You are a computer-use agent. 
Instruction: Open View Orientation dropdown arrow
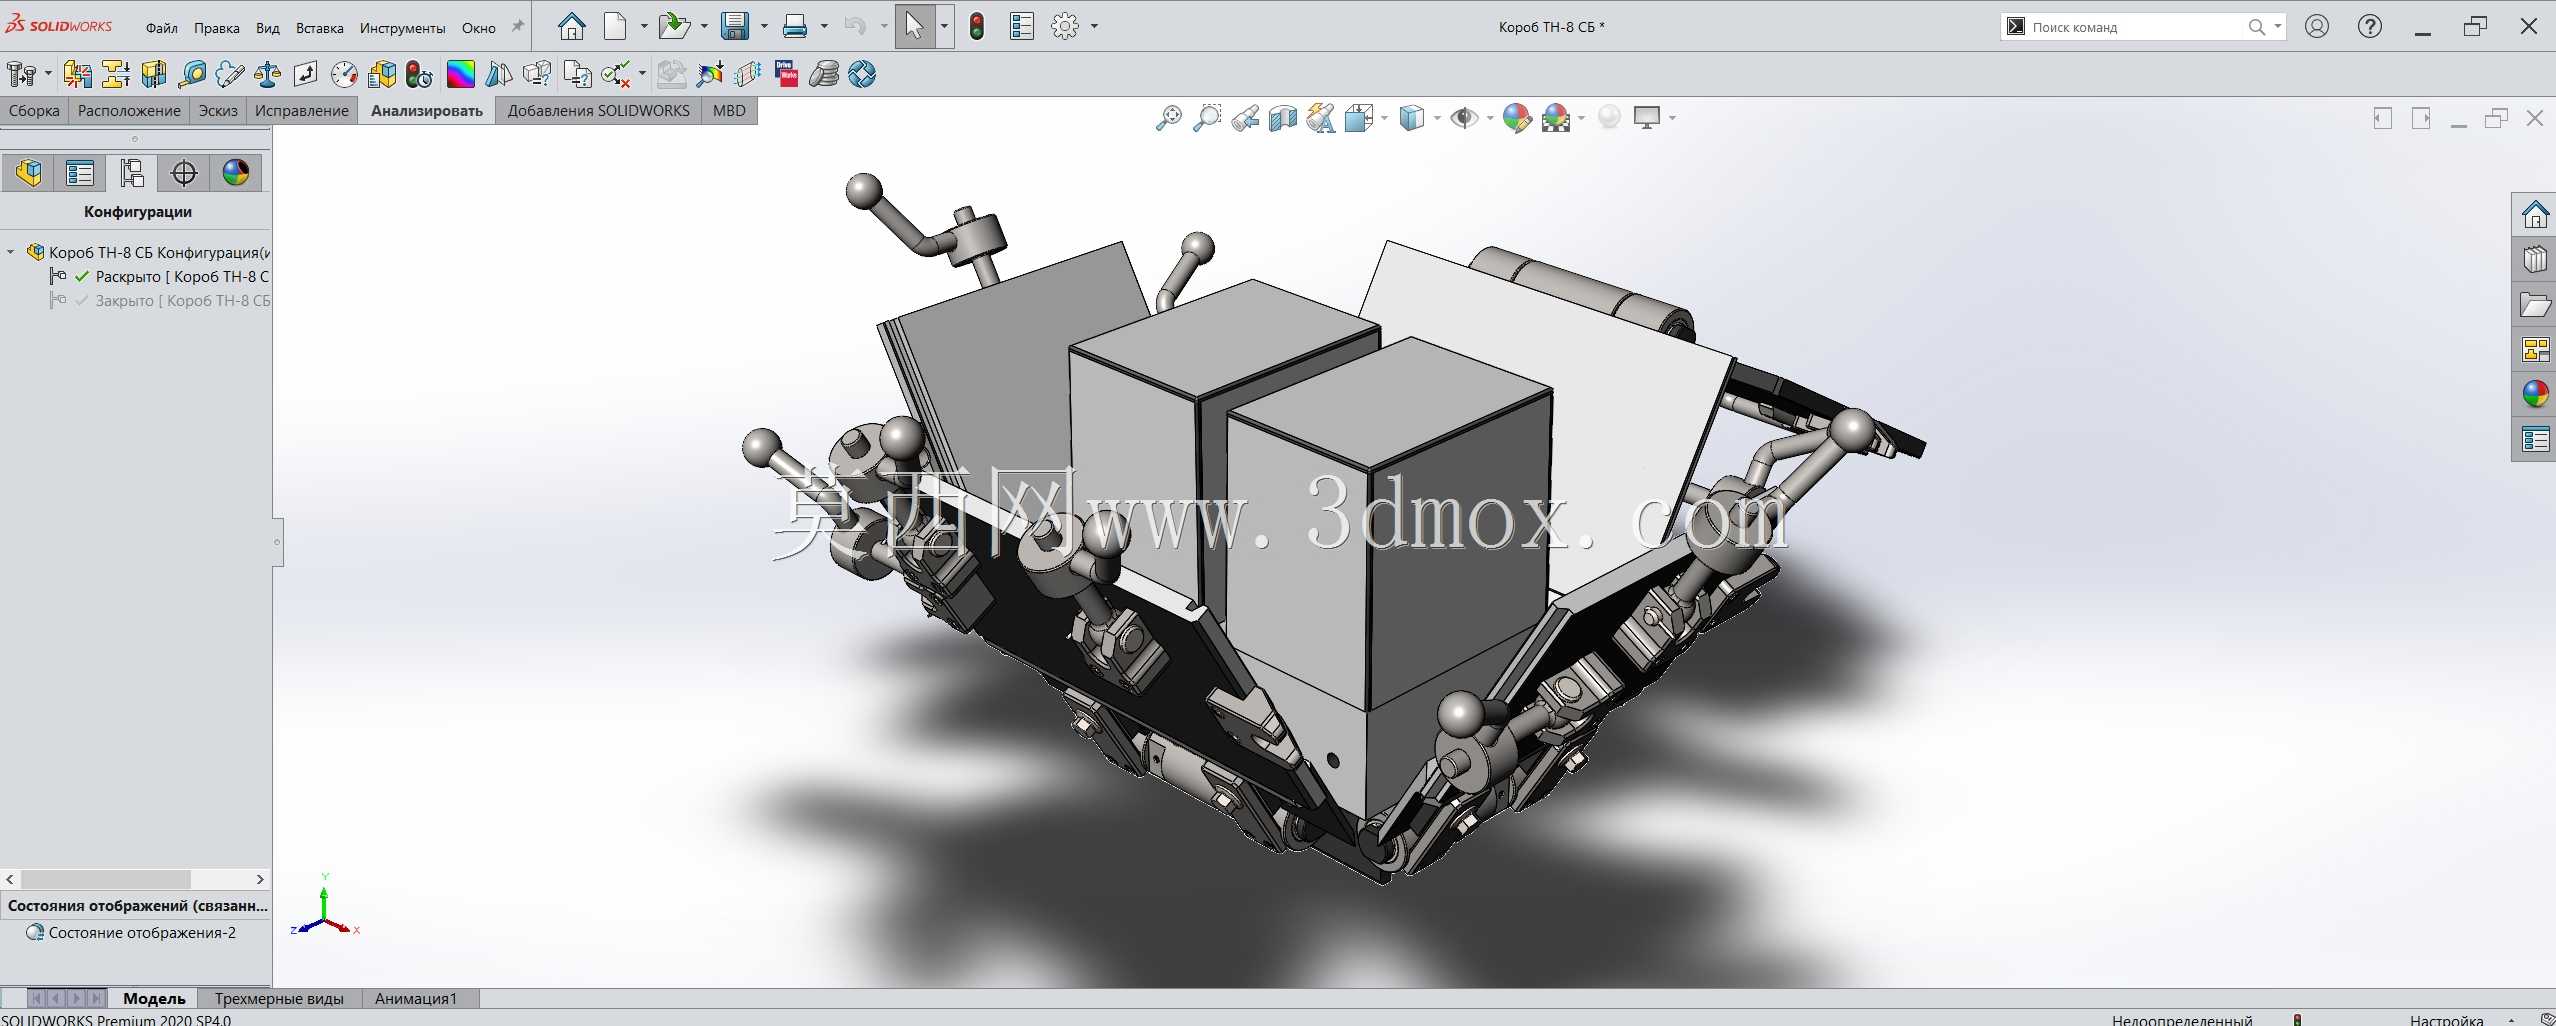[1384, 118]
